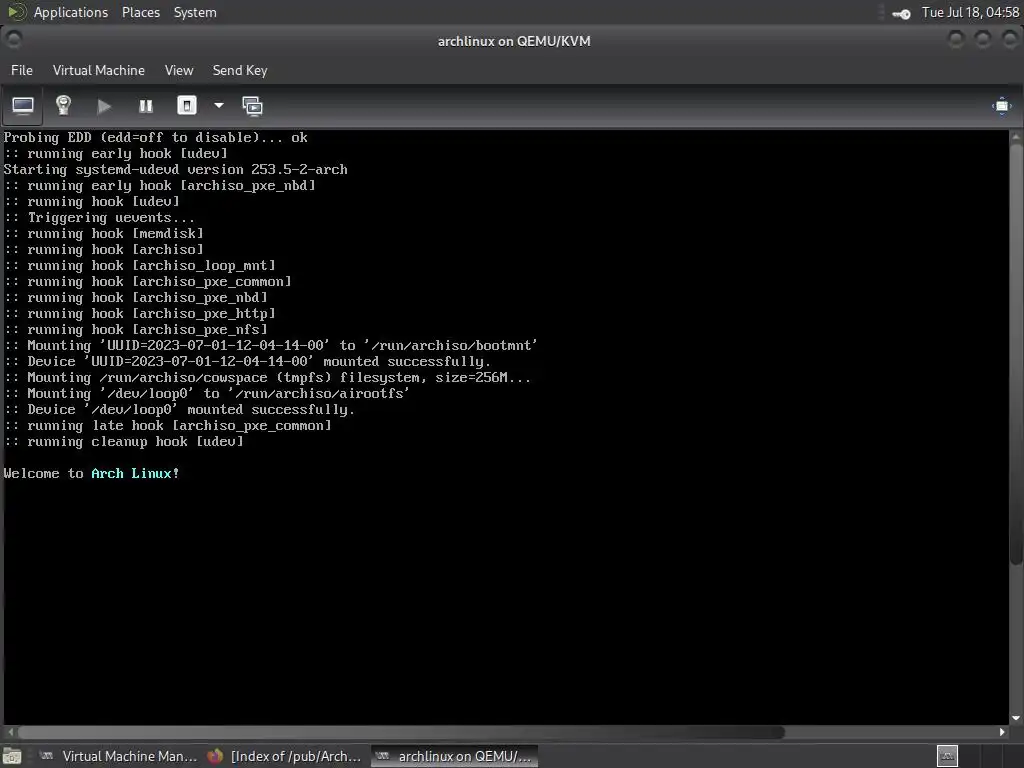This screenshot has width=1024, height=768.
Task: Open the Virtual Machine menu
Action: [x=99, y=71]
